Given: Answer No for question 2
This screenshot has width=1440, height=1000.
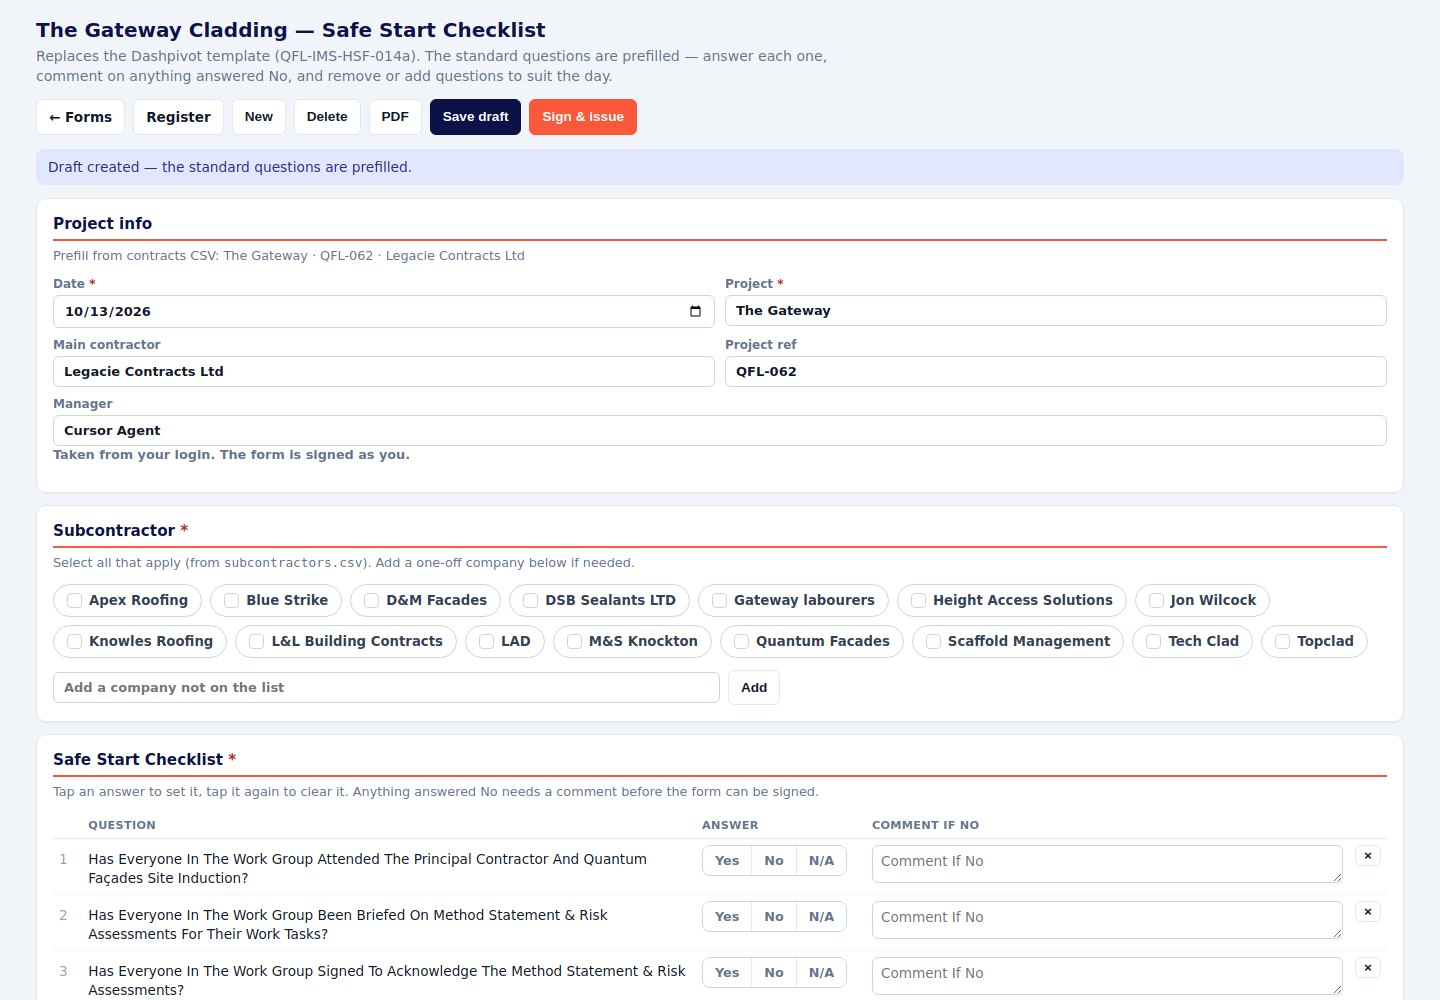Looking at the screenshot, I should tap(774, 917).
